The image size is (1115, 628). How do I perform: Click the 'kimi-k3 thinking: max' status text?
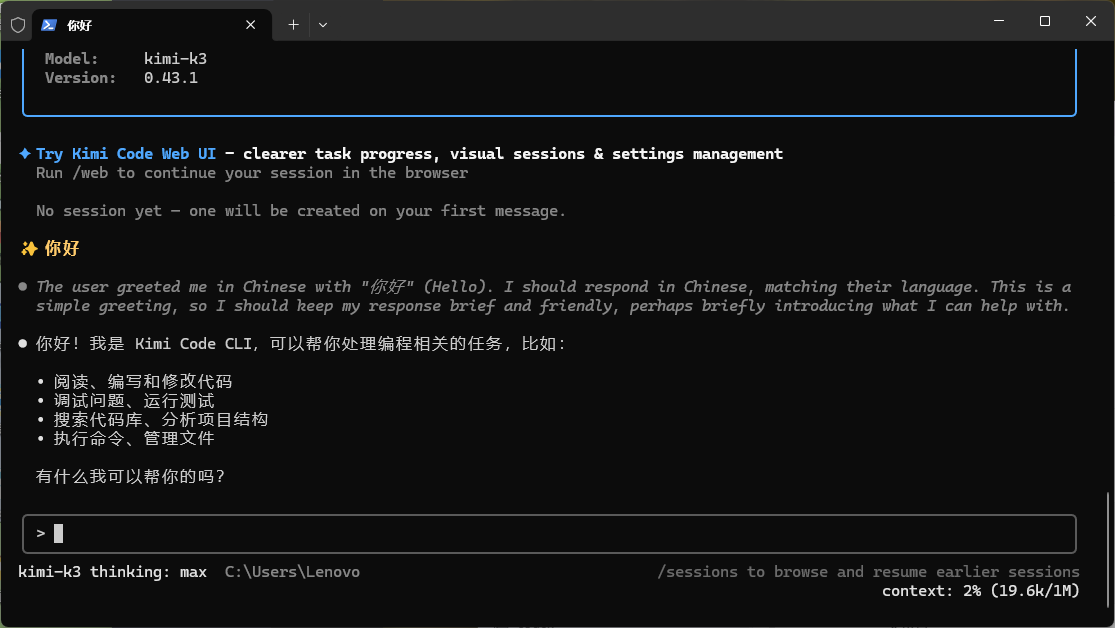pyautogui.click(x=112, y=572)
